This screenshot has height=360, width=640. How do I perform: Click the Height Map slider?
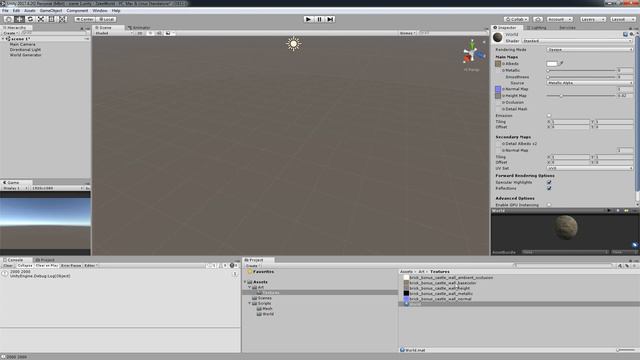pyautogui.click(x=581, y=96)
